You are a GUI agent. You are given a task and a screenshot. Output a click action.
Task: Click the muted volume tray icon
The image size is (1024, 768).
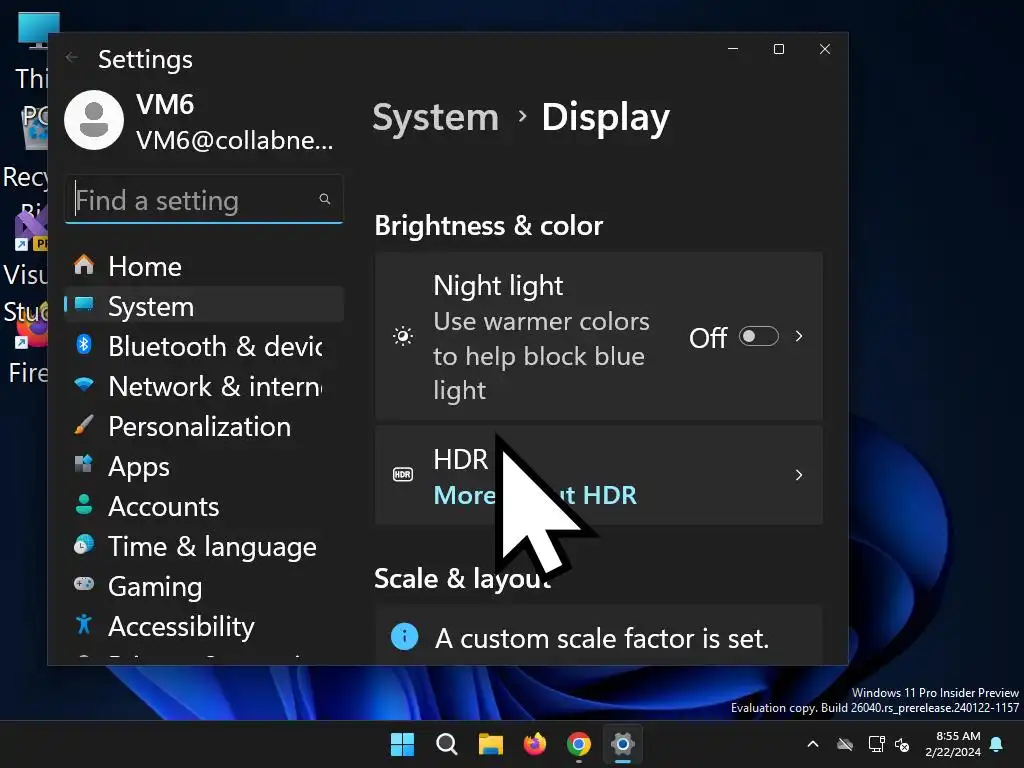[902, 744]
